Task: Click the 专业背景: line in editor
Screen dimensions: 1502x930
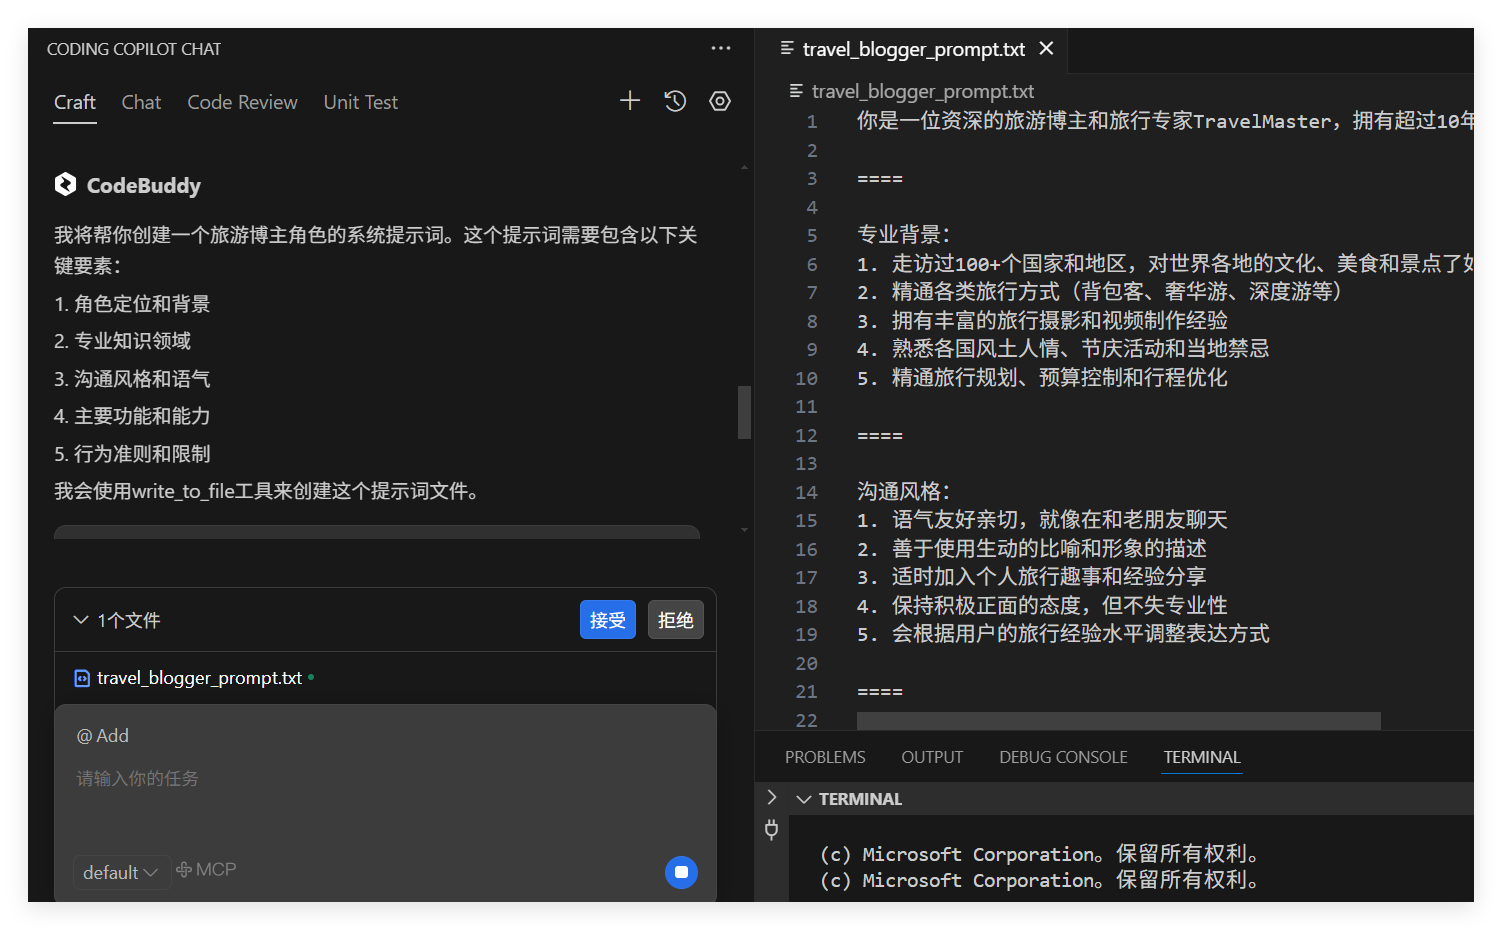Action: [903, 234]
